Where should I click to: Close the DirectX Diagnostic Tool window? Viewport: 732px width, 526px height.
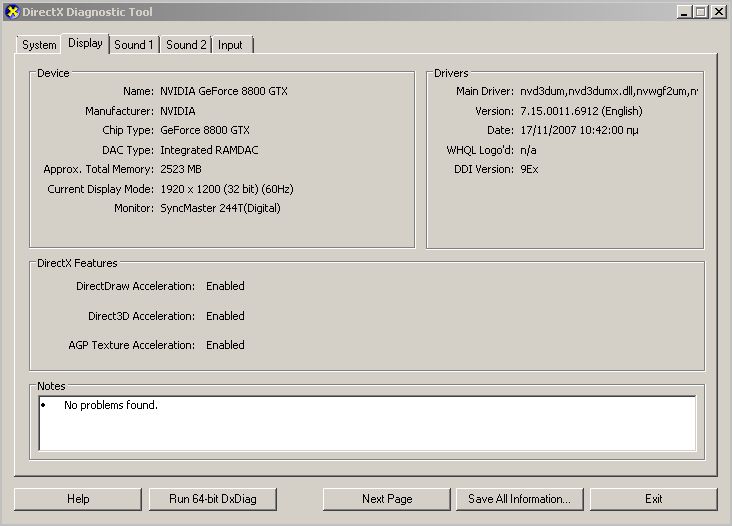click(718, 12)
